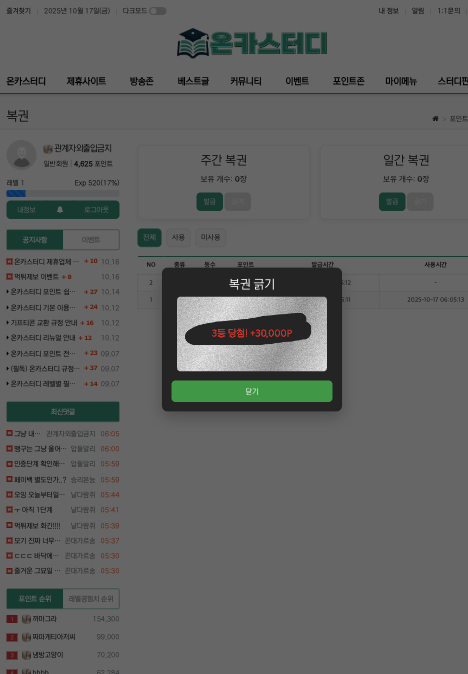The height and width of the screenshot is (674, 468).
Task: Click 발급 under 주간 복권
Action: (210, 202)
